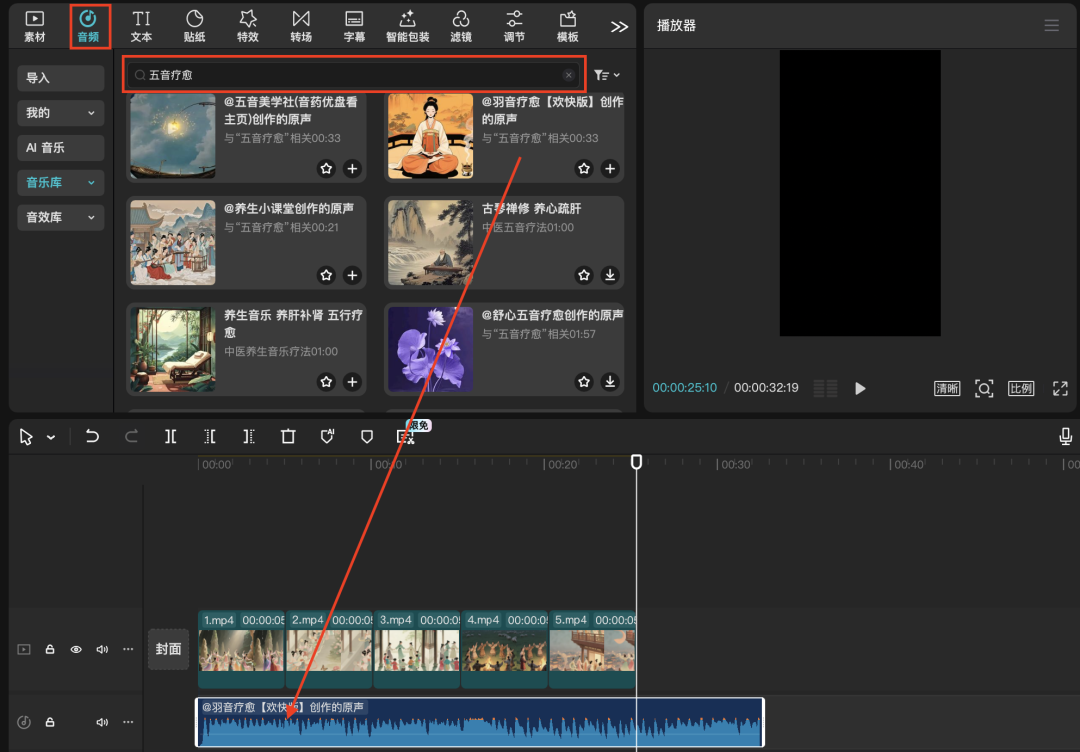Image resolution: width=1080 pixels, height=752 pixels.
Task: Download the 舒心五音疗愈 audio track
Action: coord(610,382)
